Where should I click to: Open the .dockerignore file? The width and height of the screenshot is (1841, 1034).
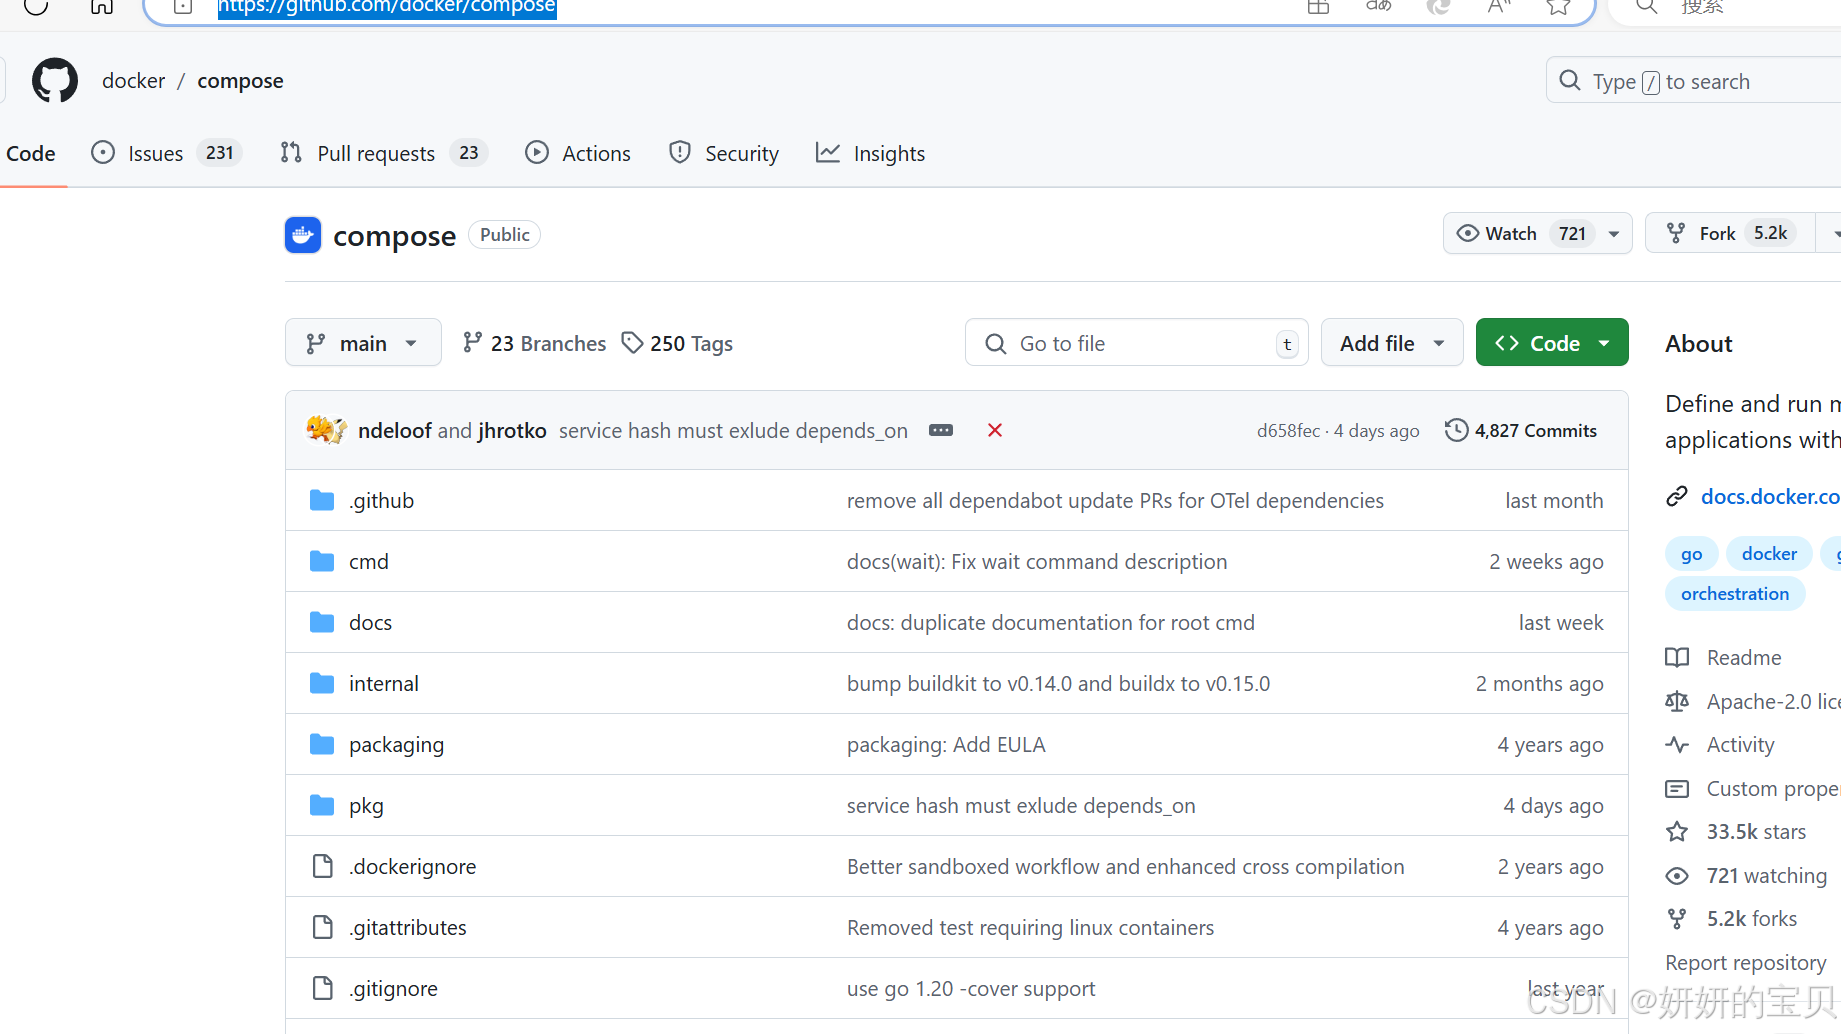pos(412,866)
